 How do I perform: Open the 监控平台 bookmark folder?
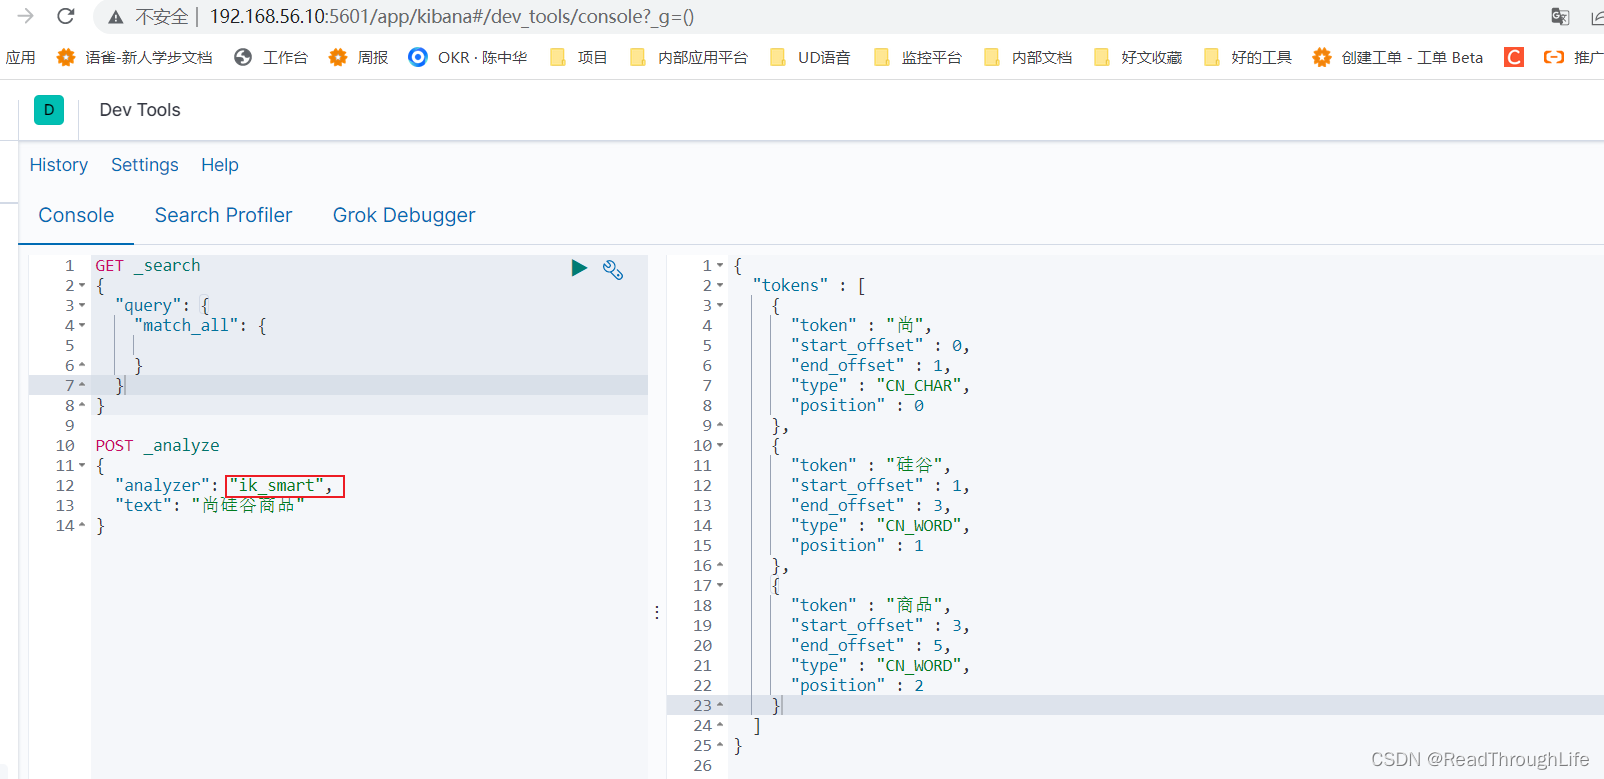point(918,57)
